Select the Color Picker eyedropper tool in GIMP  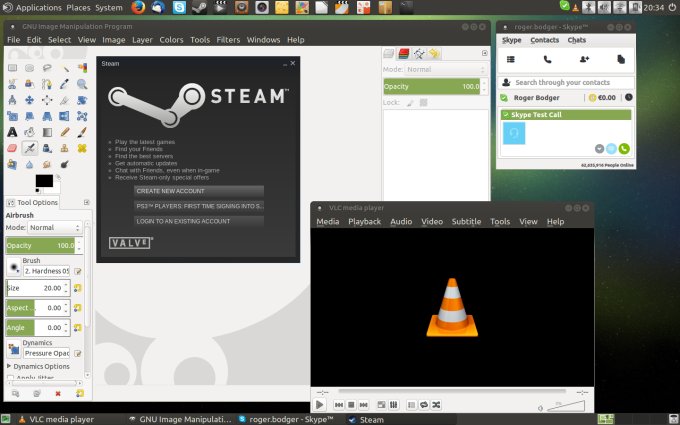pyautogui.click(x=65, y=84)
